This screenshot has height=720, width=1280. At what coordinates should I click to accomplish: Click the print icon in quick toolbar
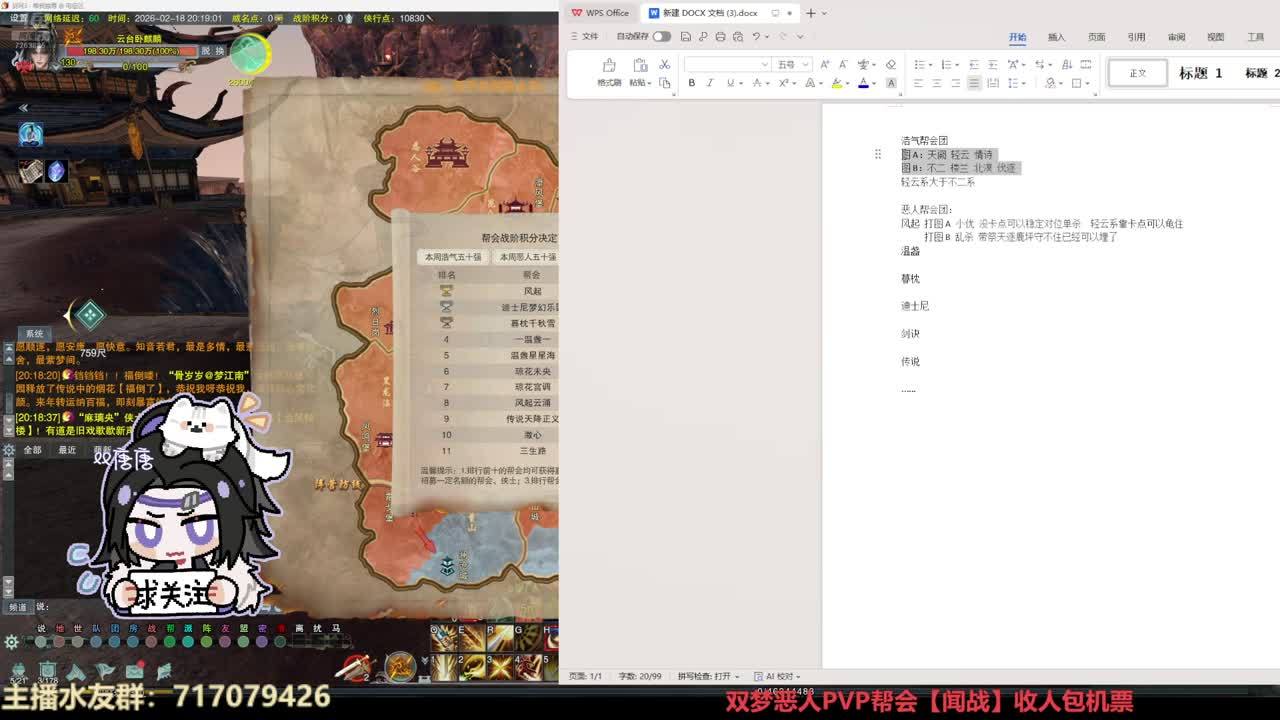[x=720, y=37]
